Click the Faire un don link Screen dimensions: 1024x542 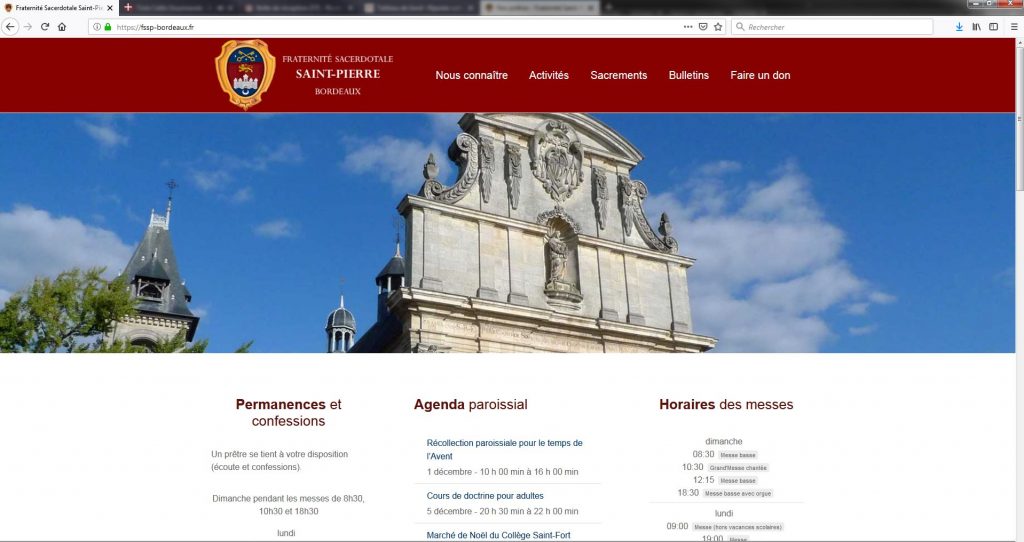click(760, 75)
